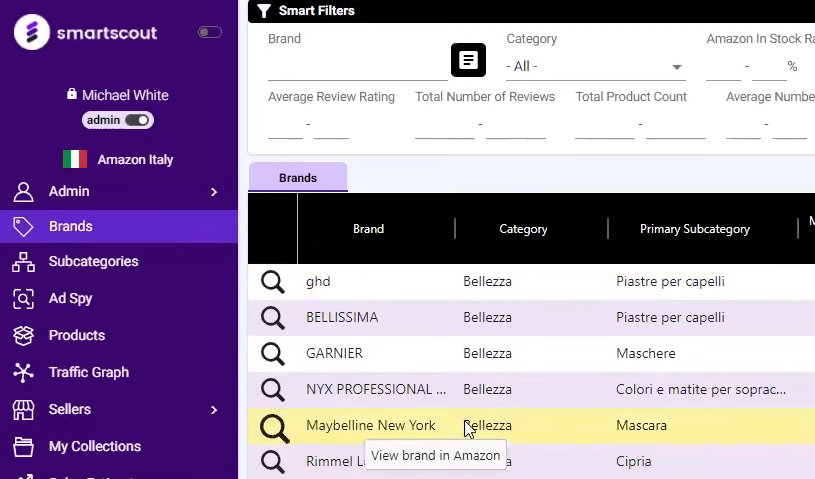Image resolution: width=815 pixels, height=479 pixels.
Task: Click Total Product Count maximum field
Action: 676,126
